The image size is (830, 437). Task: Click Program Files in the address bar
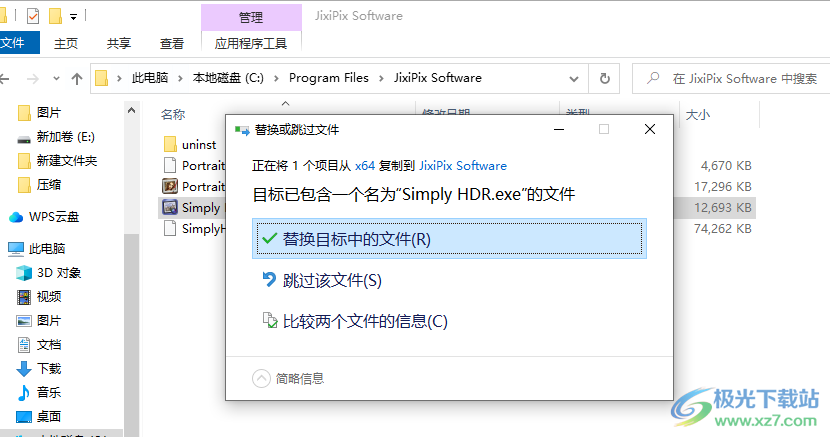click(x=329, y=78)
